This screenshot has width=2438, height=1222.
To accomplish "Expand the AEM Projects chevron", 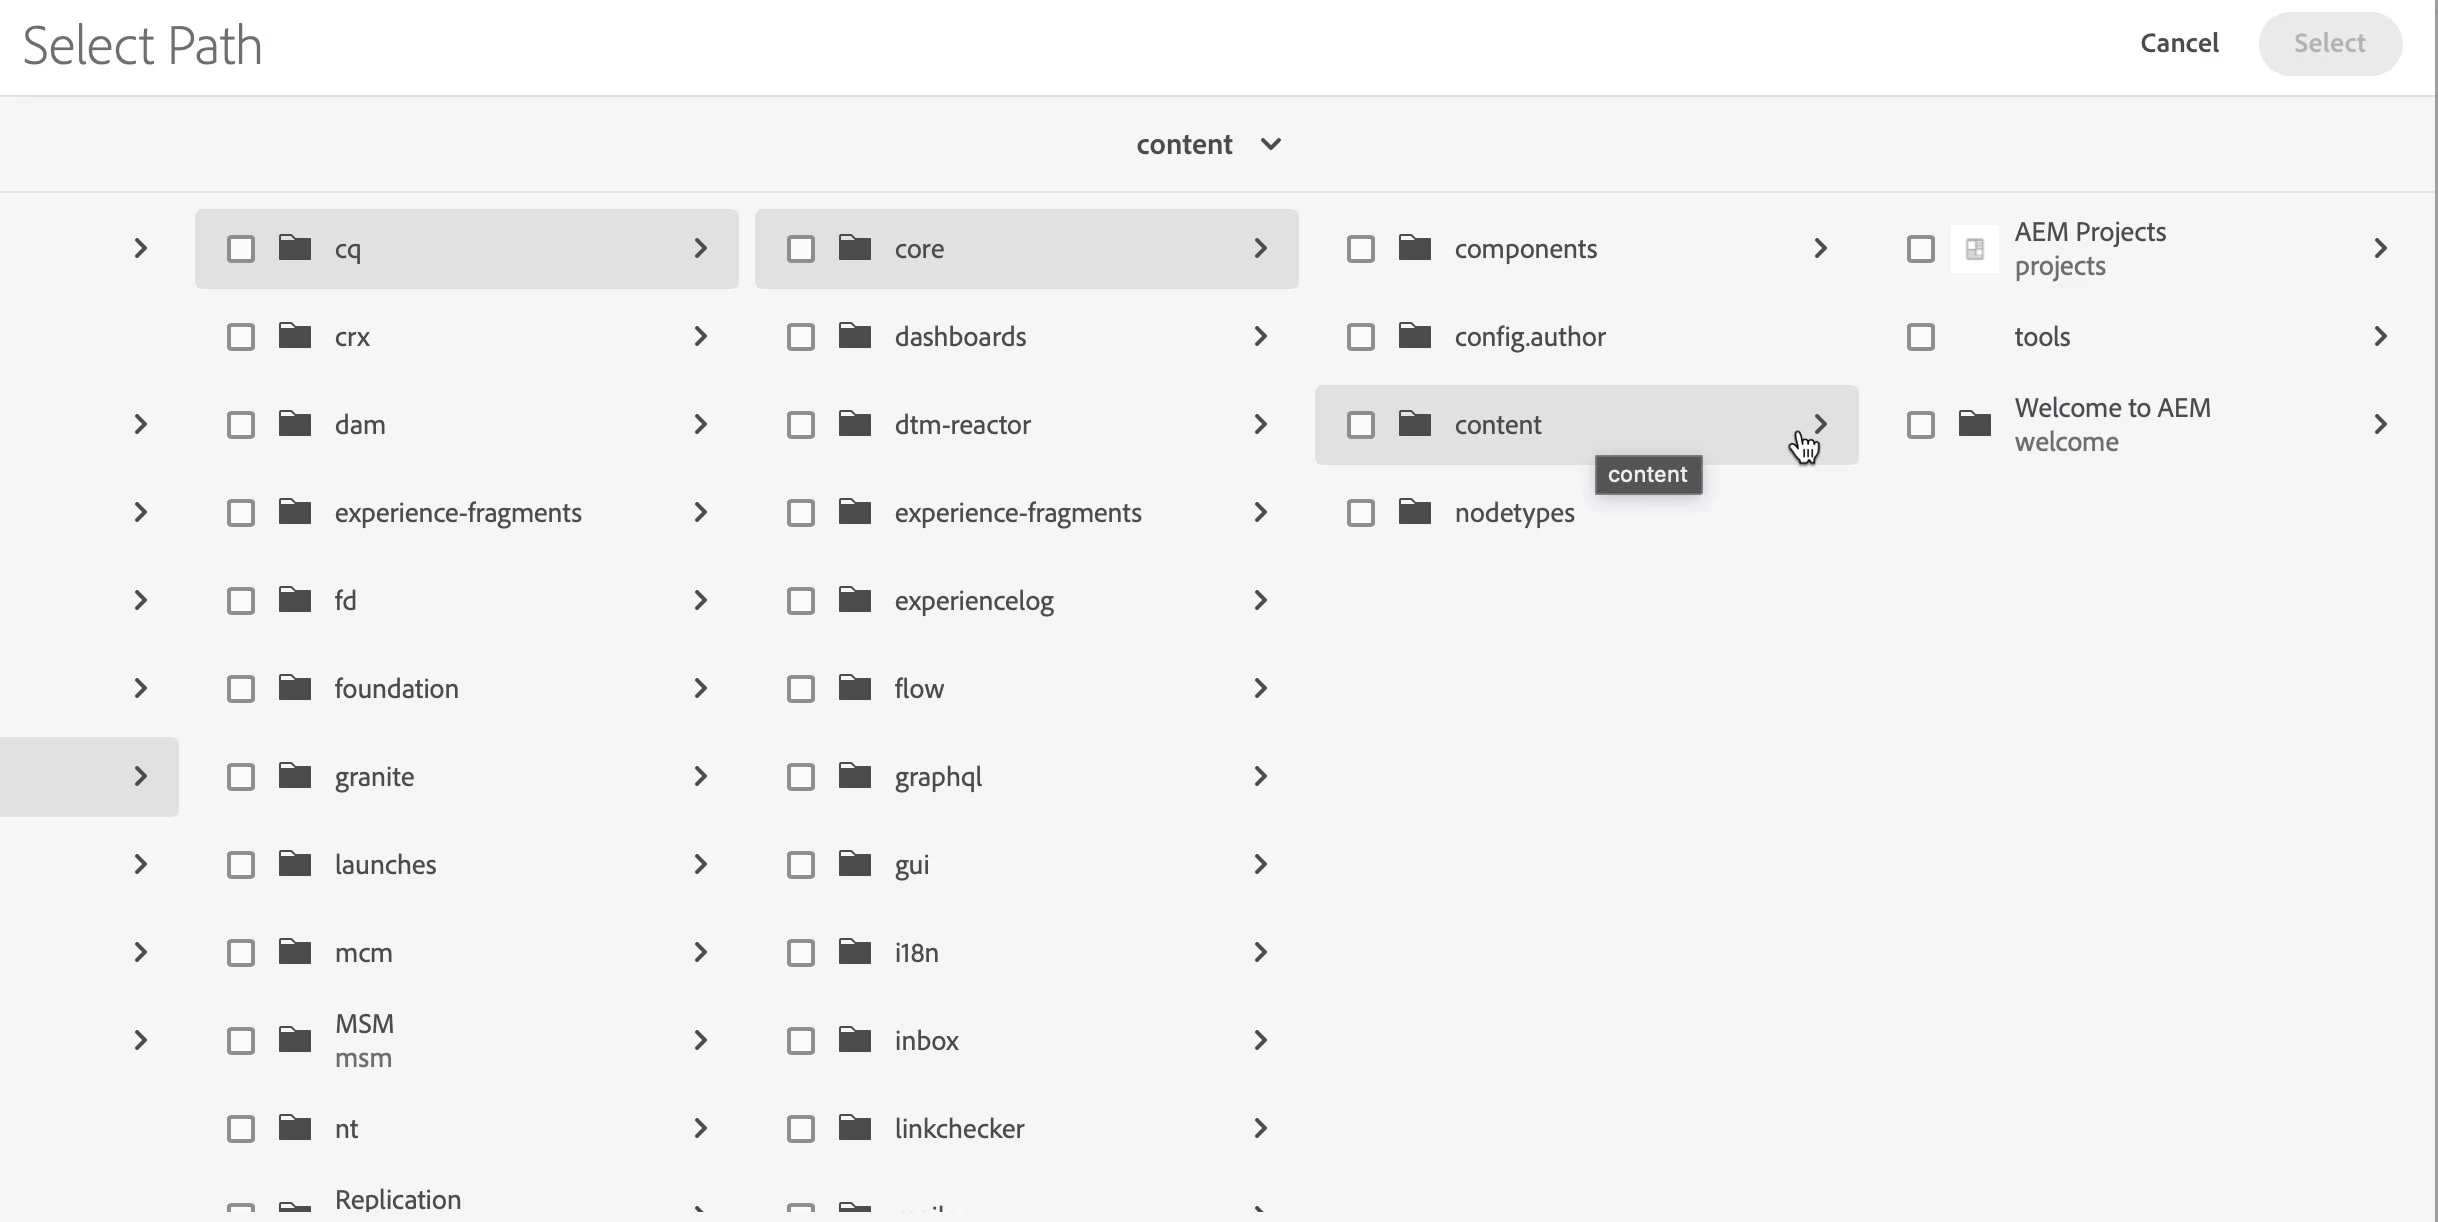I will tap(2380, 249).
